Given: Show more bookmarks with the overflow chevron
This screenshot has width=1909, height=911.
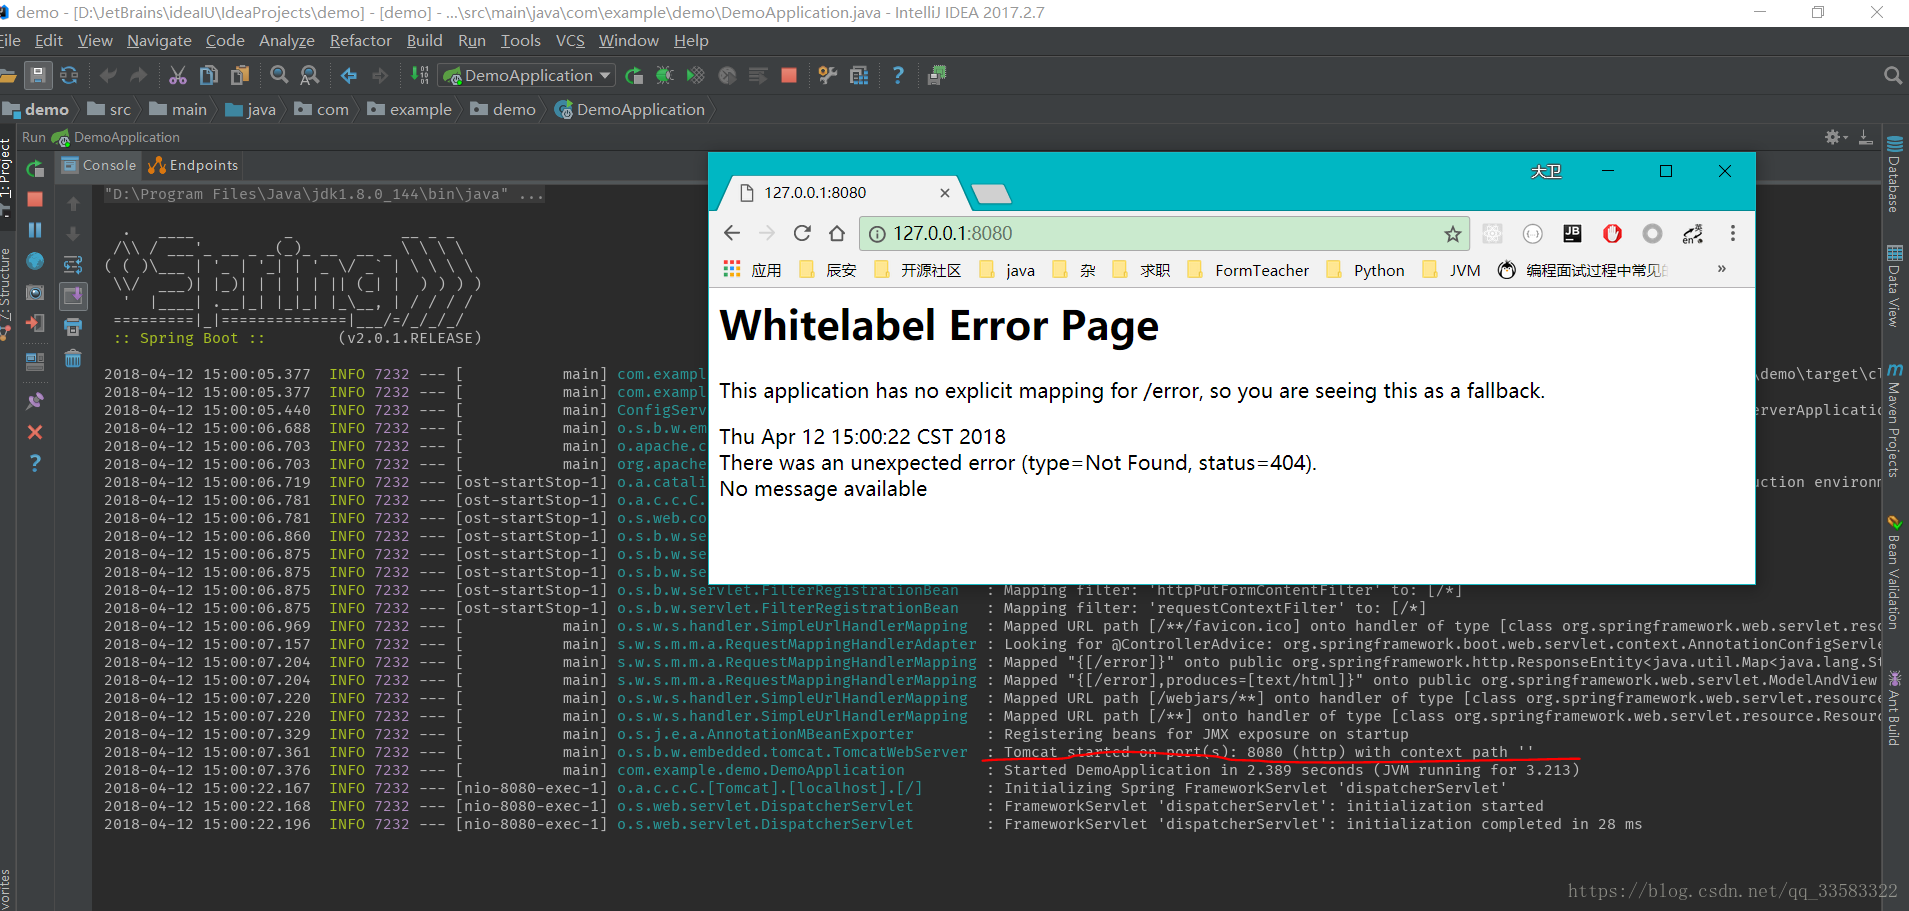Looking at the screenshot, I should (1722, 269).
